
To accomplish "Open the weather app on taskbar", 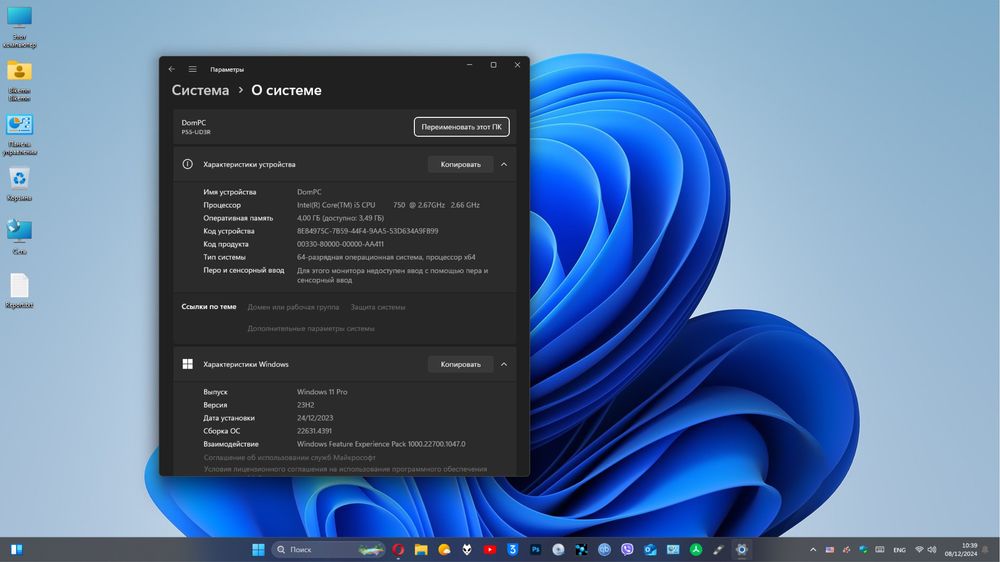I will (x=444, y=549).
